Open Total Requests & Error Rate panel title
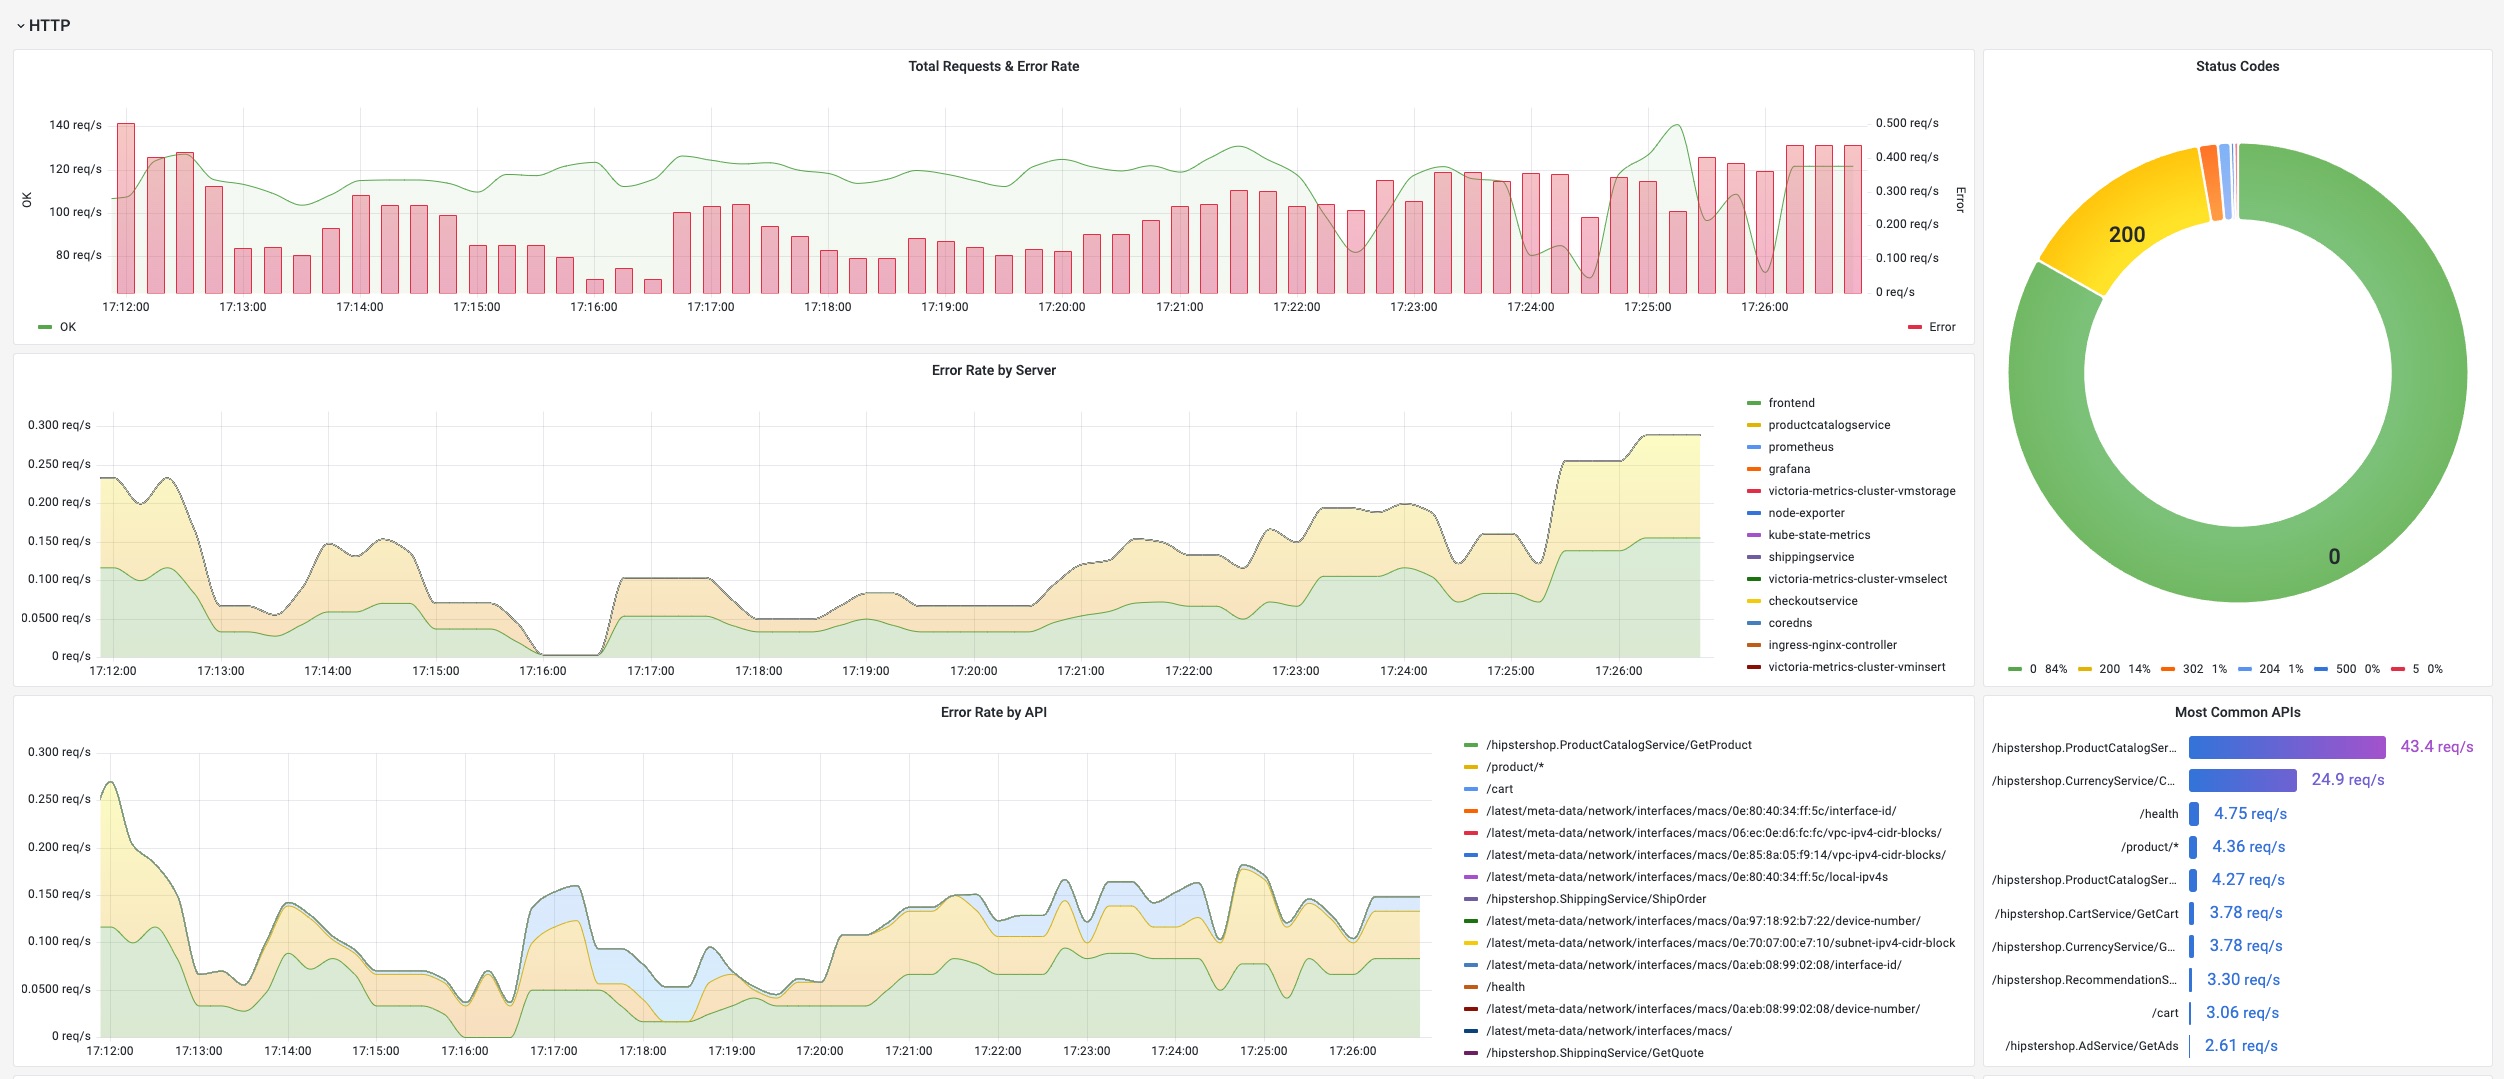Screen dimensions: 2504x1079 [993, 66]
